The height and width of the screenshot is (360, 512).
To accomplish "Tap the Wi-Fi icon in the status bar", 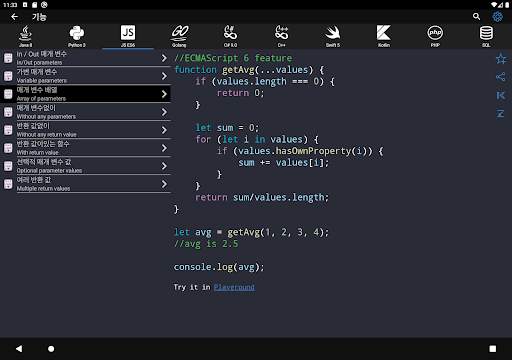I will [494, 5].
